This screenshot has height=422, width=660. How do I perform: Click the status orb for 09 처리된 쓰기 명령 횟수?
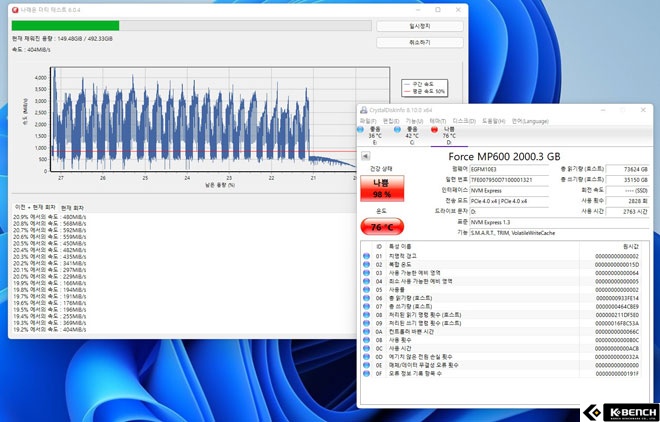[x=366, y=323]
